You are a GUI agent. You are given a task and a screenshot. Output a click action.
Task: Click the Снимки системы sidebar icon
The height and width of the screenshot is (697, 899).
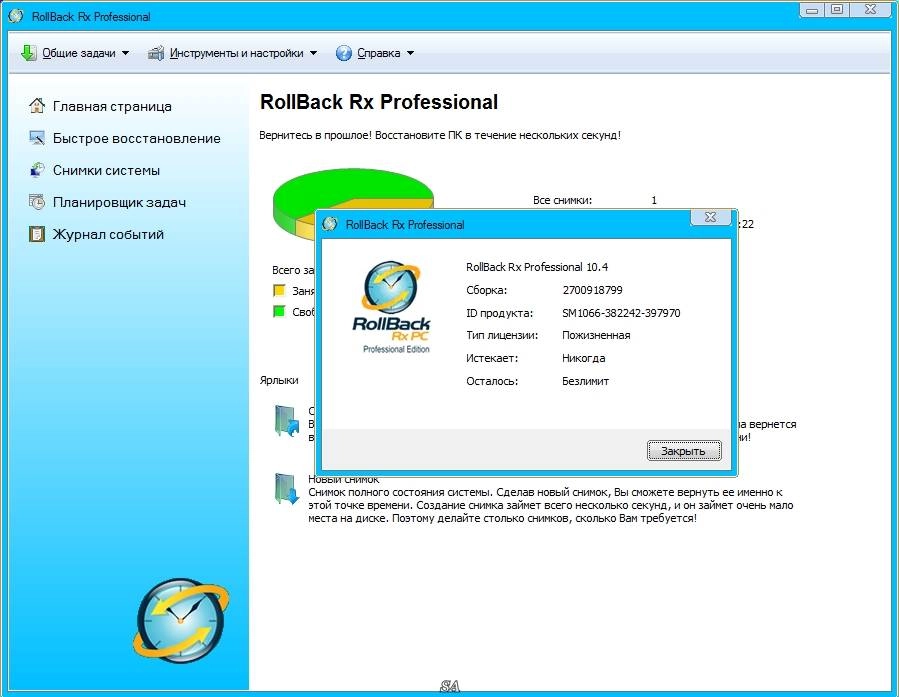pyautogui.click(x=37, y=170)
